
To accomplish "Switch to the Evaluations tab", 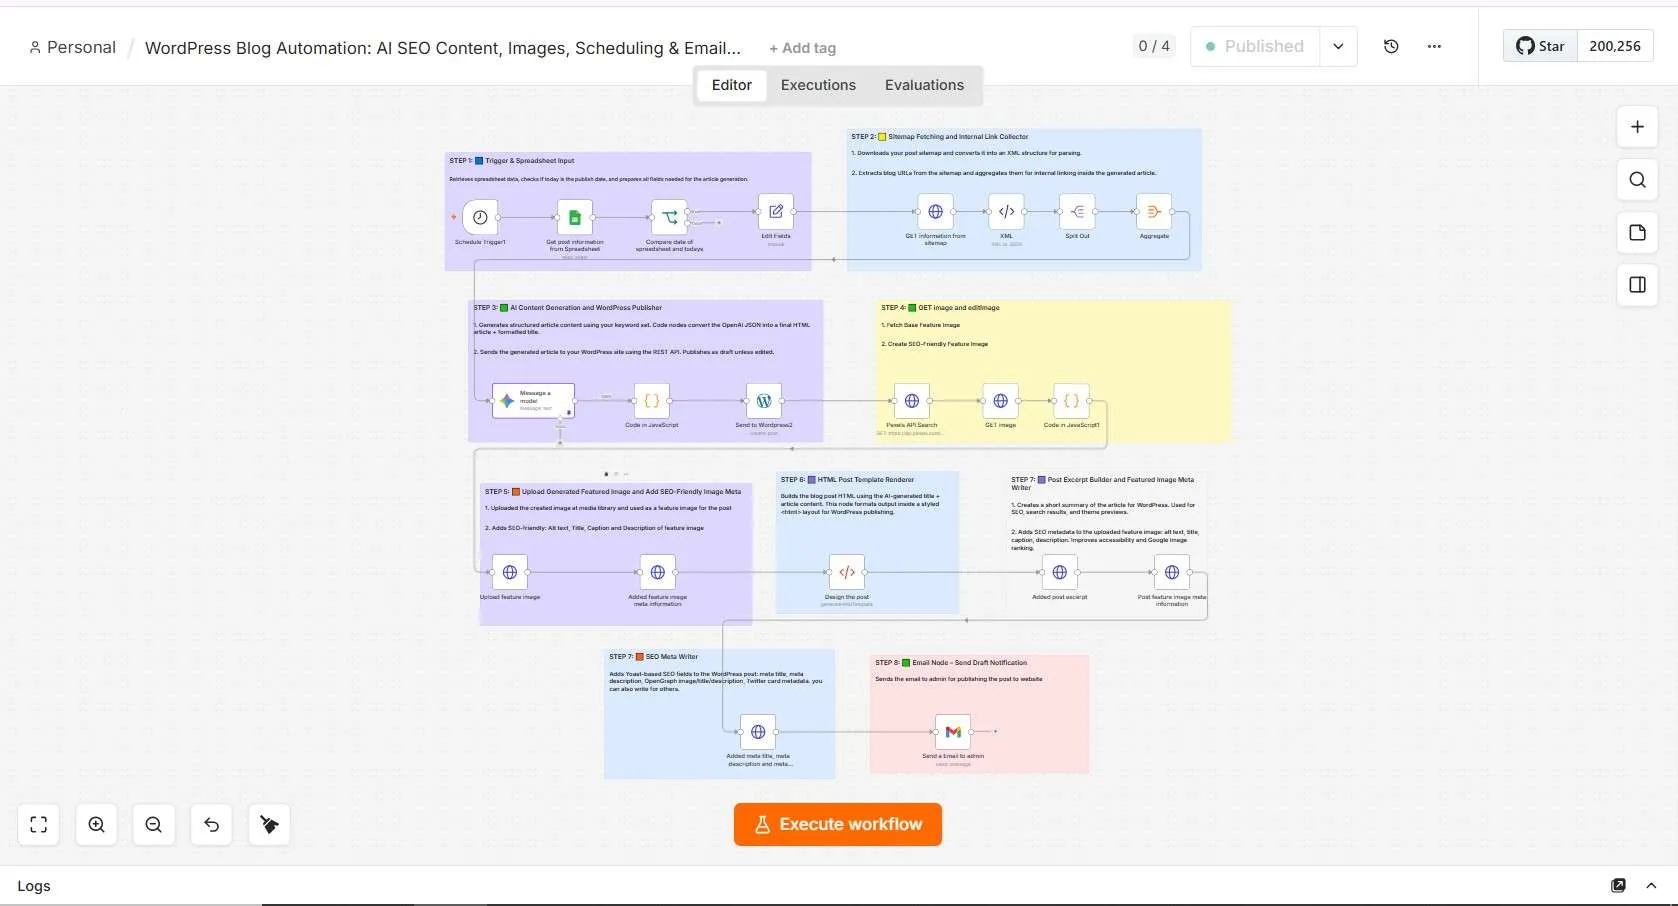I will [924, 85].
